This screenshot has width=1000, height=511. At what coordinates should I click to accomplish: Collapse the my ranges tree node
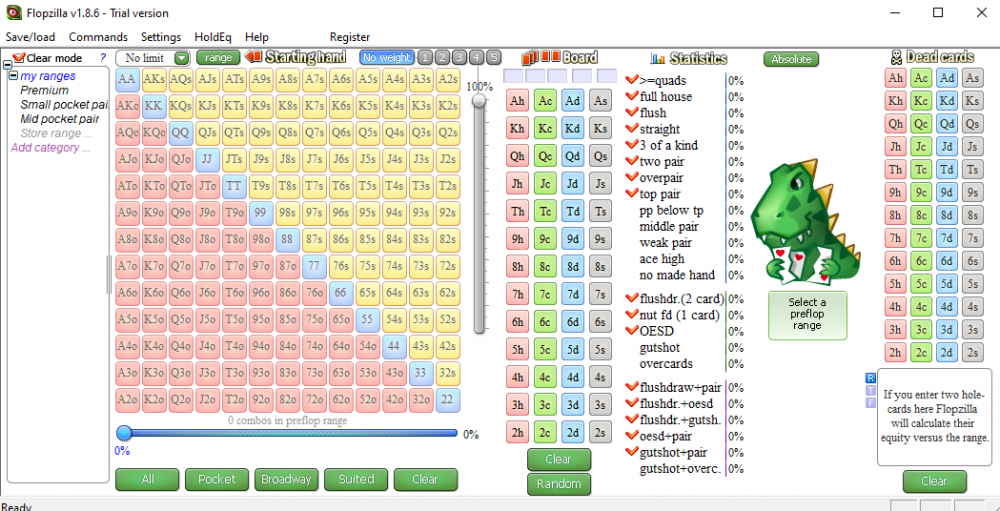[x=13, y=76]
